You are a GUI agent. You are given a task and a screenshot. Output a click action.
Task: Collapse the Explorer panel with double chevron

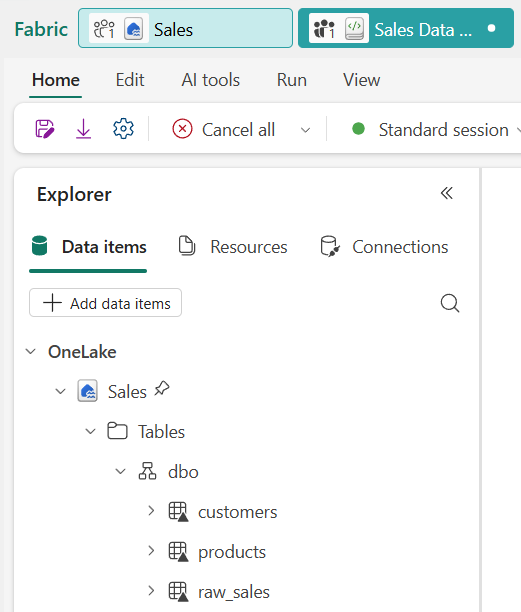(x=447, y=193)
